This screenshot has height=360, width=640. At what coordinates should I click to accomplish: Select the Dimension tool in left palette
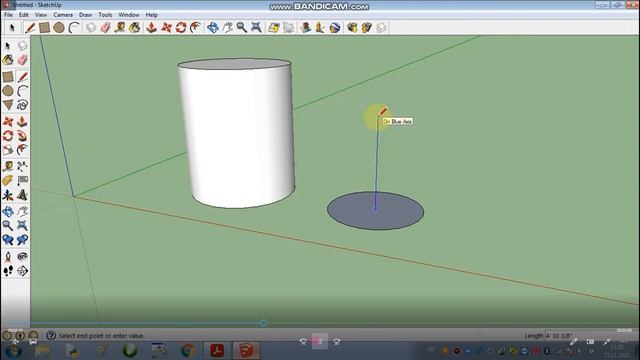tap(22, 166)
